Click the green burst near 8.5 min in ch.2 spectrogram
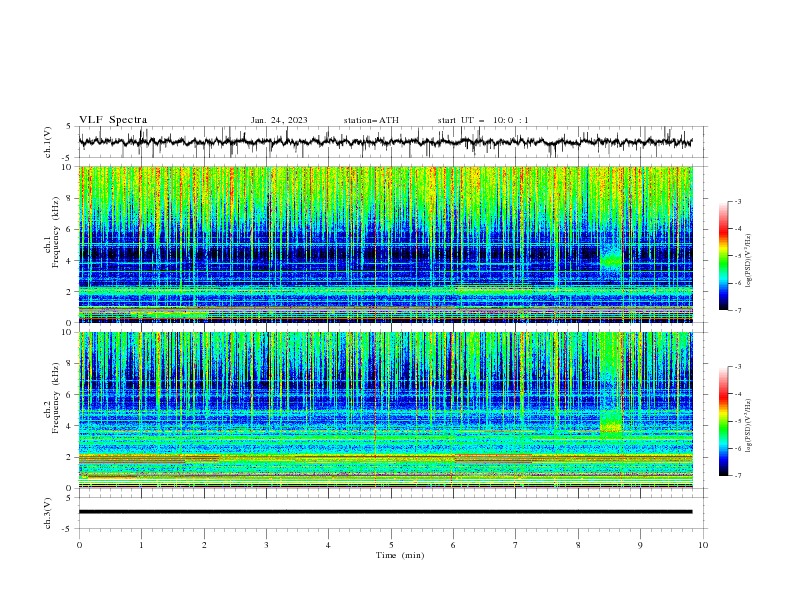Image resolution: width=792 pixels, height=612 pixels. pos(611,422)
